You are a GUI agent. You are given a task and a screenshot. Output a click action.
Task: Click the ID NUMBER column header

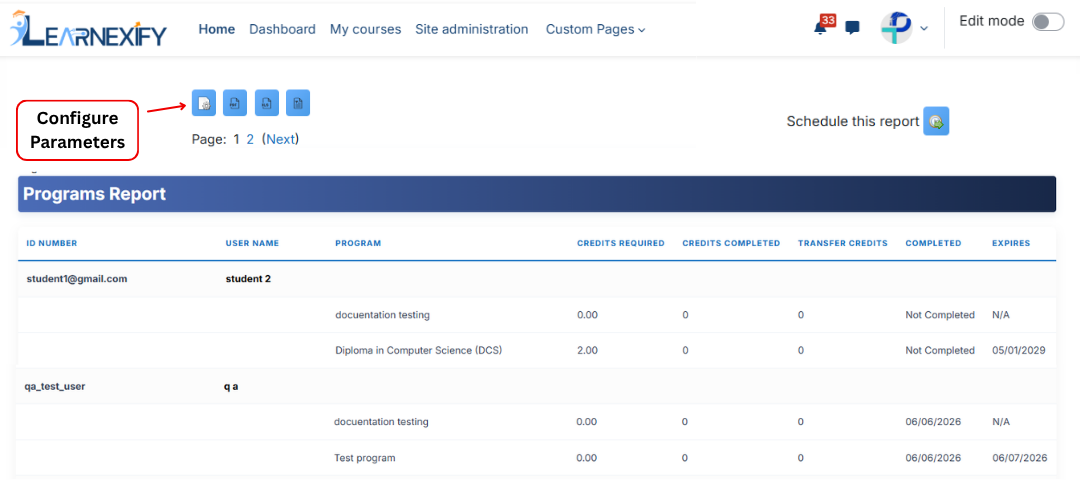pos(52,243)
